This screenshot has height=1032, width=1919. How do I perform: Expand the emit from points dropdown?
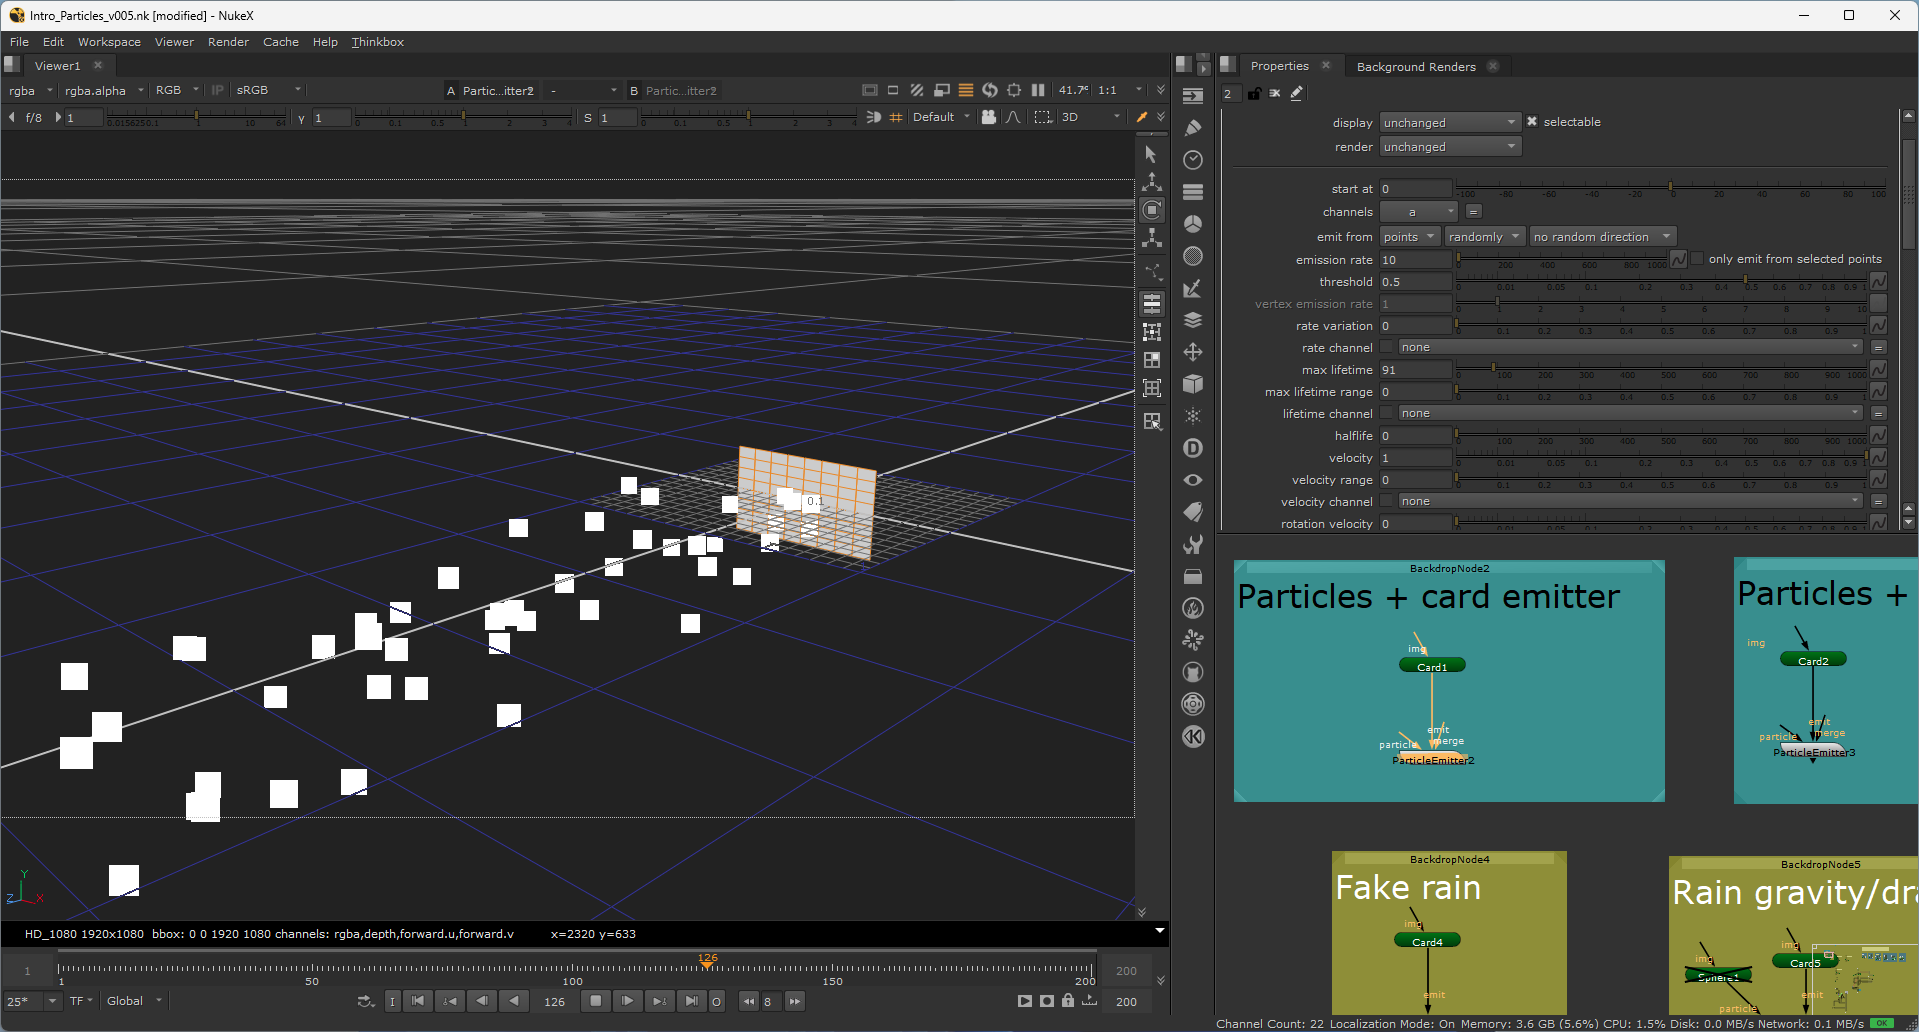coord(1409,237)
